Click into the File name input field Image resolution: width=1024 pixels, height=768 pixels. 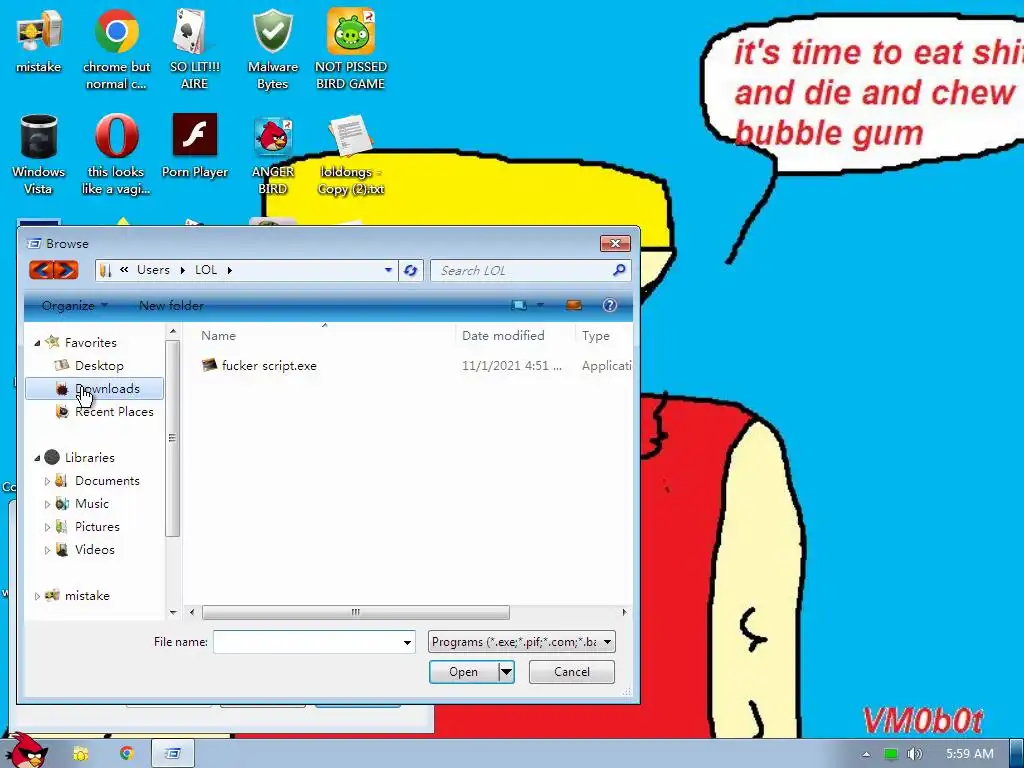click(x=307, y=642)
